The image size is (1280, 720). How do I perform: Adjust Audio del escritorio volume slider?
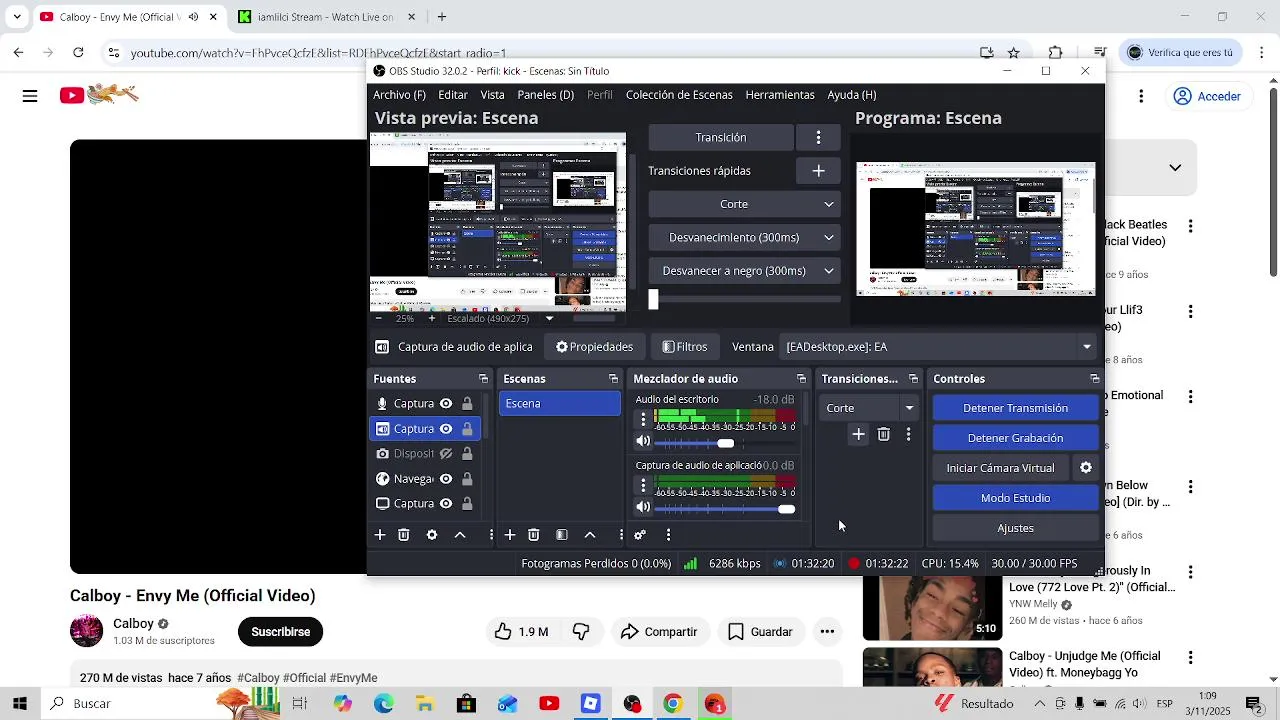click(x=725, y=443)
